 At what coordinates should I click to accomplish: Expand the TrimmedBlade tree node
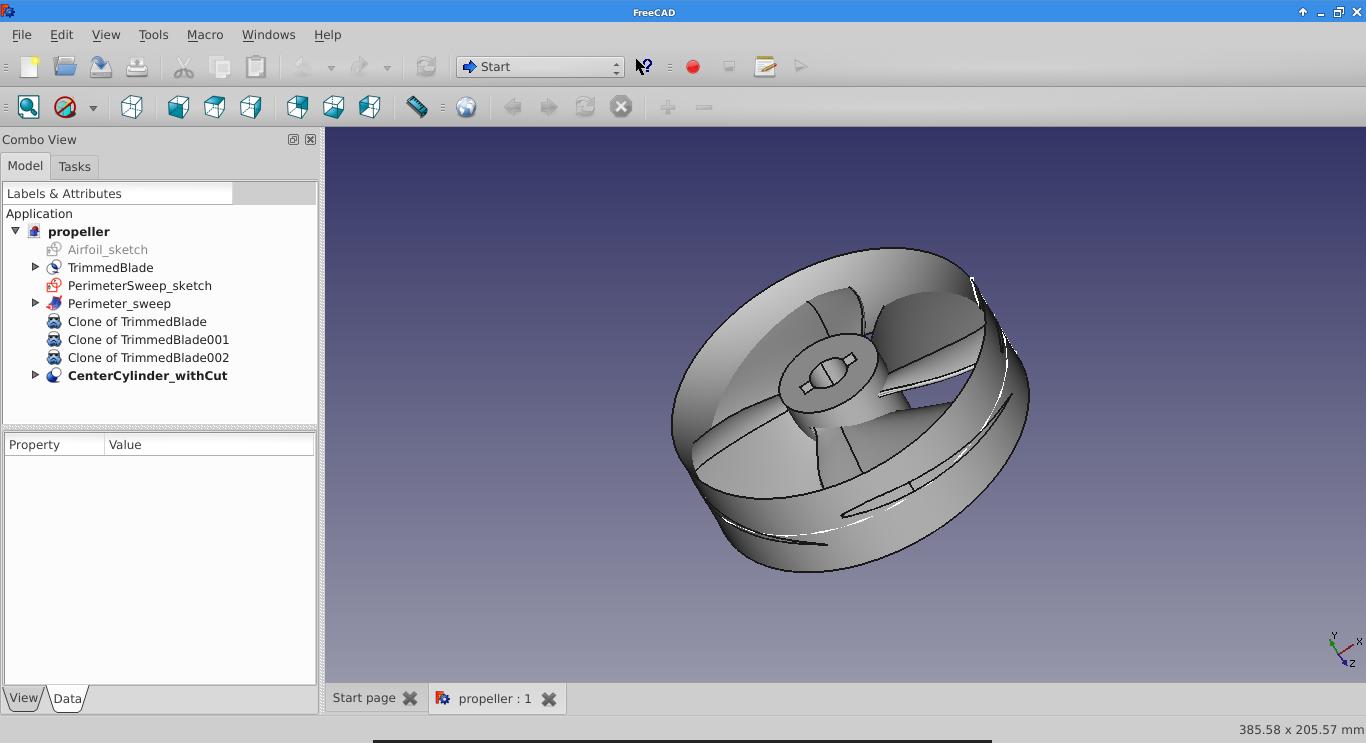pos(35,267)
